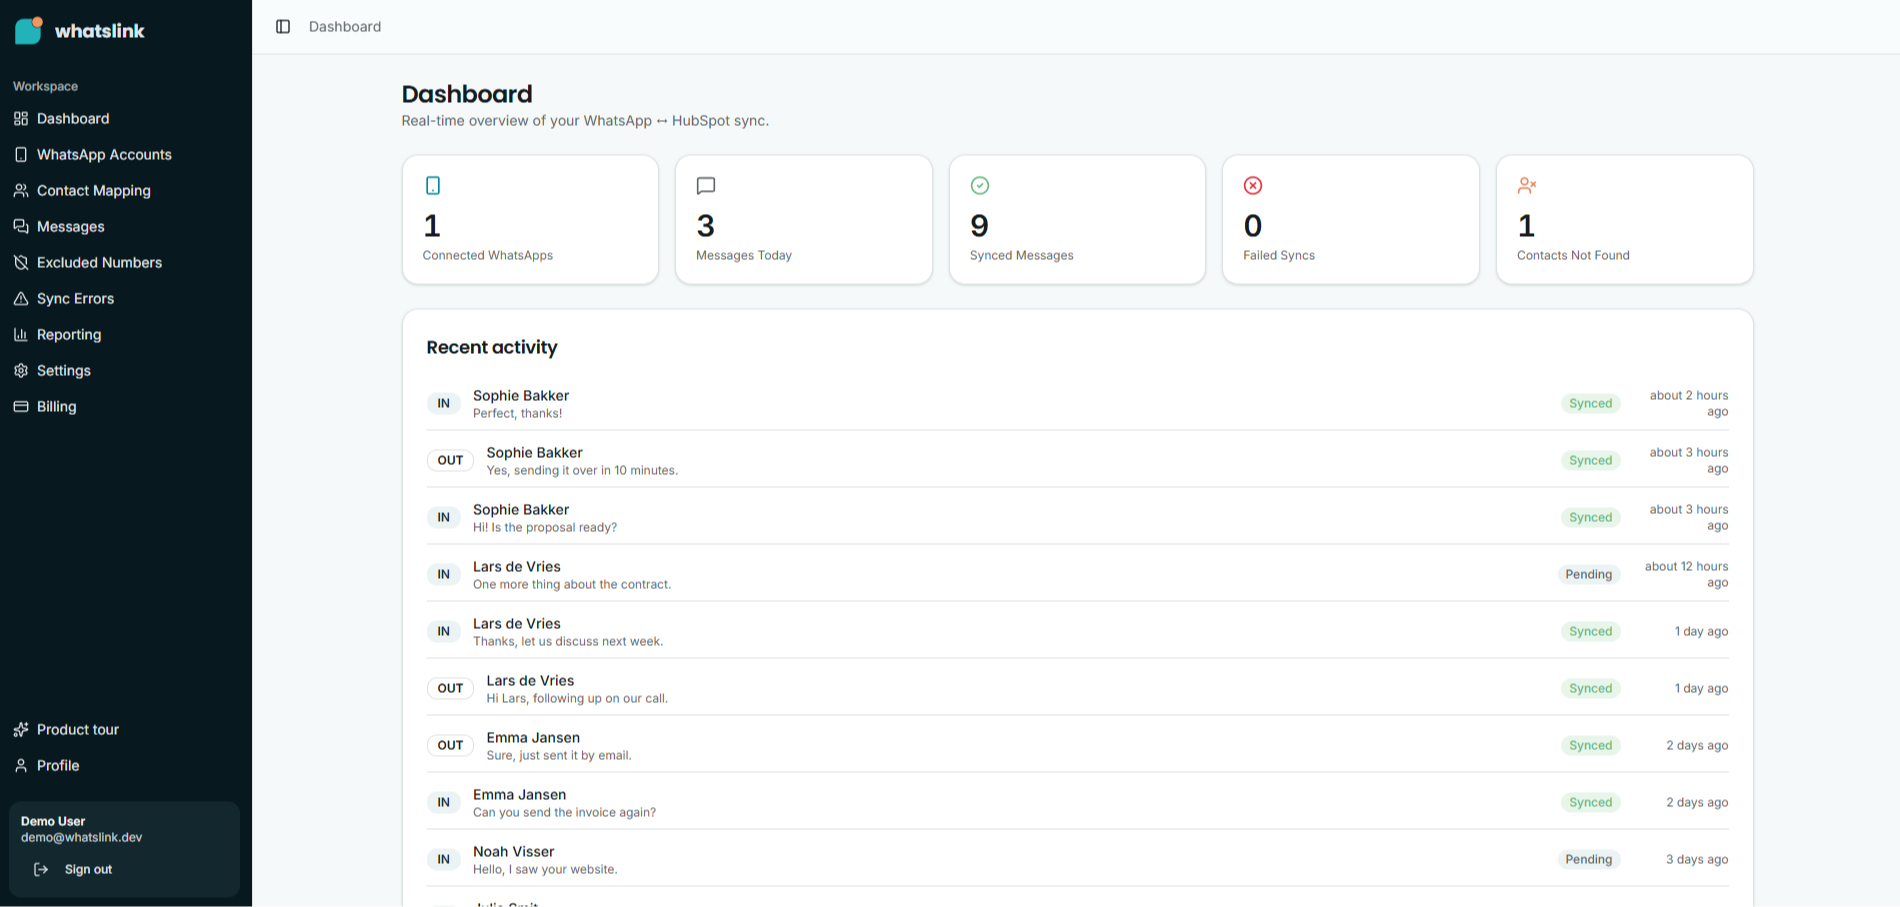Click the Contacts Not Found user icon

pyautogui.click(x=1527, y=185)
